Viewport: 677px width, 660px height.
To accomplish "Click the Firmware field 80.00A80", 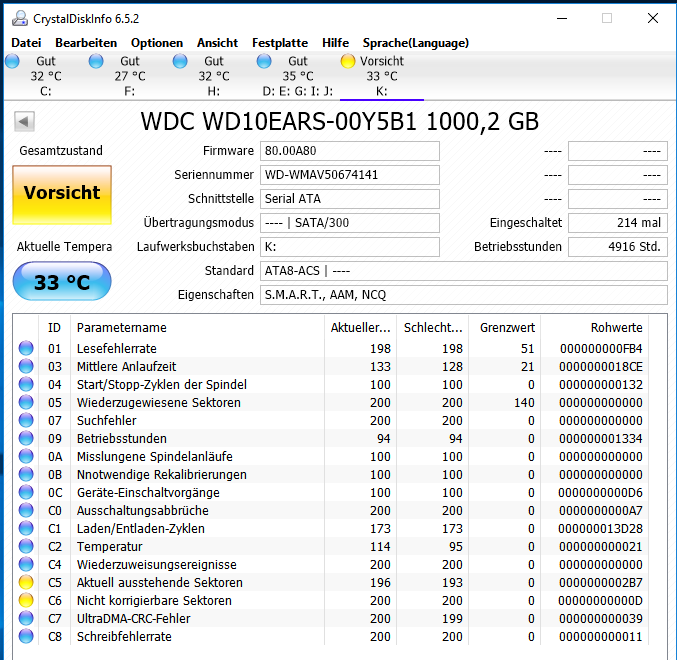I will click(x=350, y=151).
